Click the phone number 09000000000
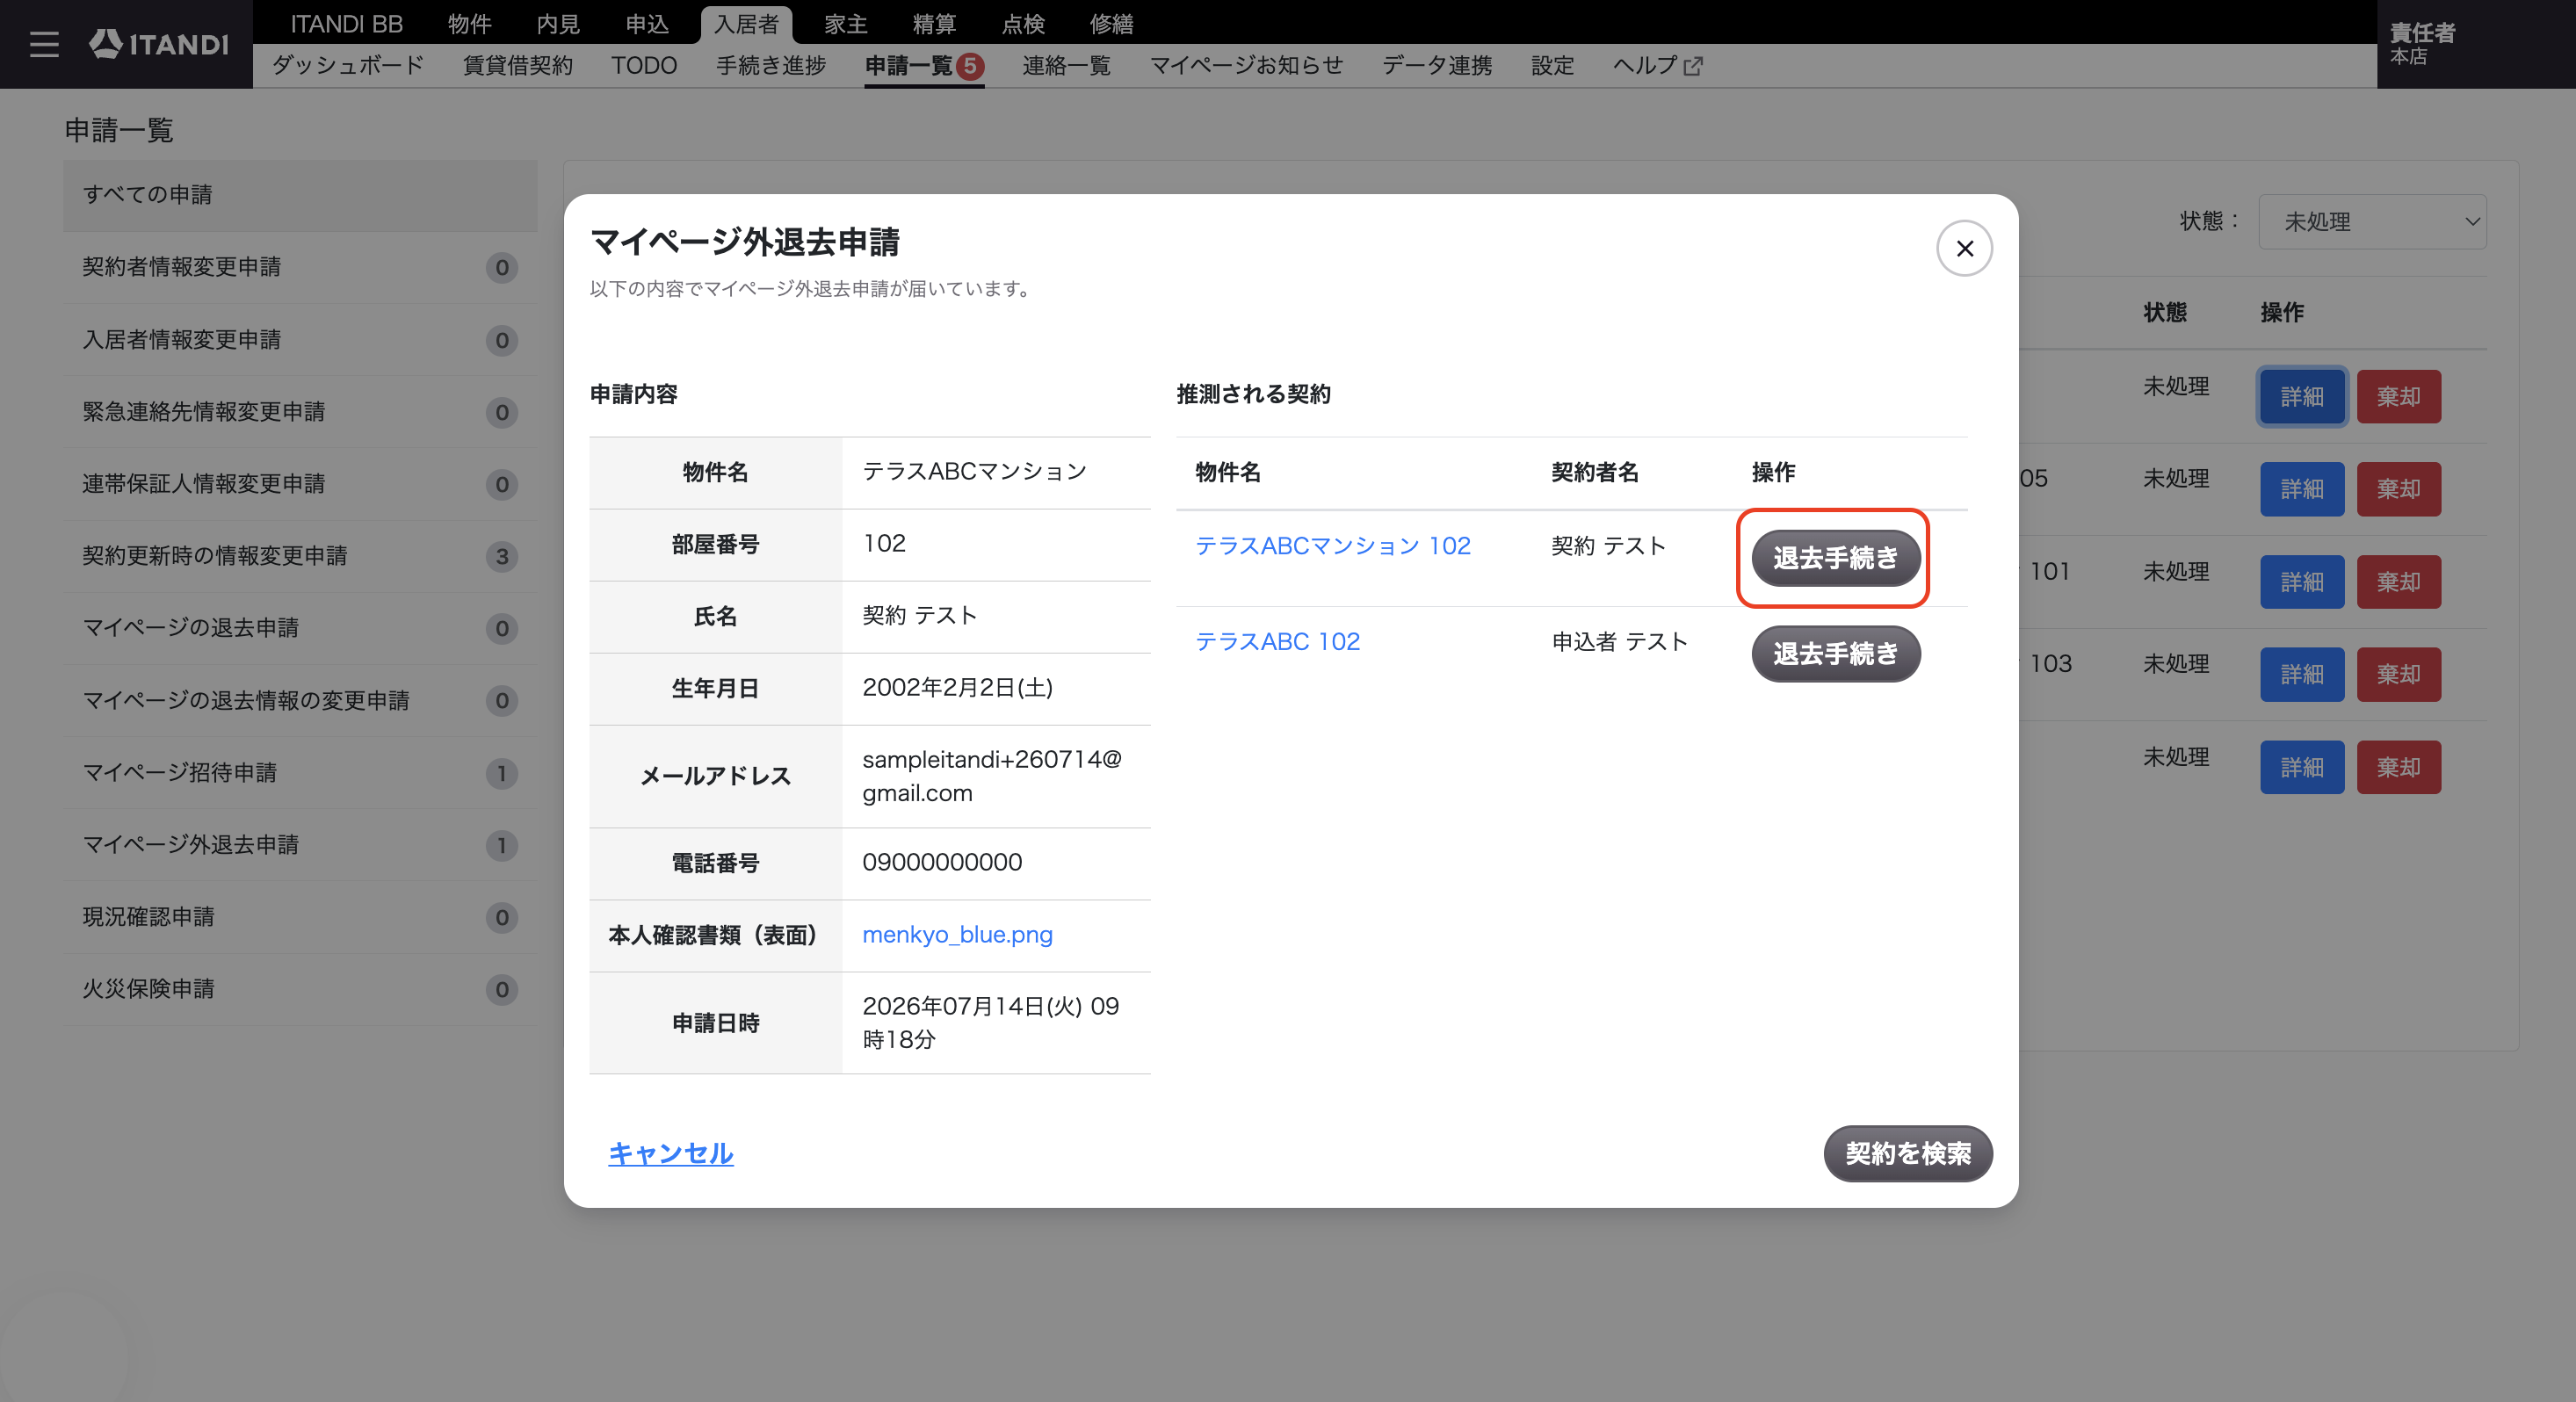Image resolution: width=2576 pixels, height=1402 pixels. click(x=942, y=862)
